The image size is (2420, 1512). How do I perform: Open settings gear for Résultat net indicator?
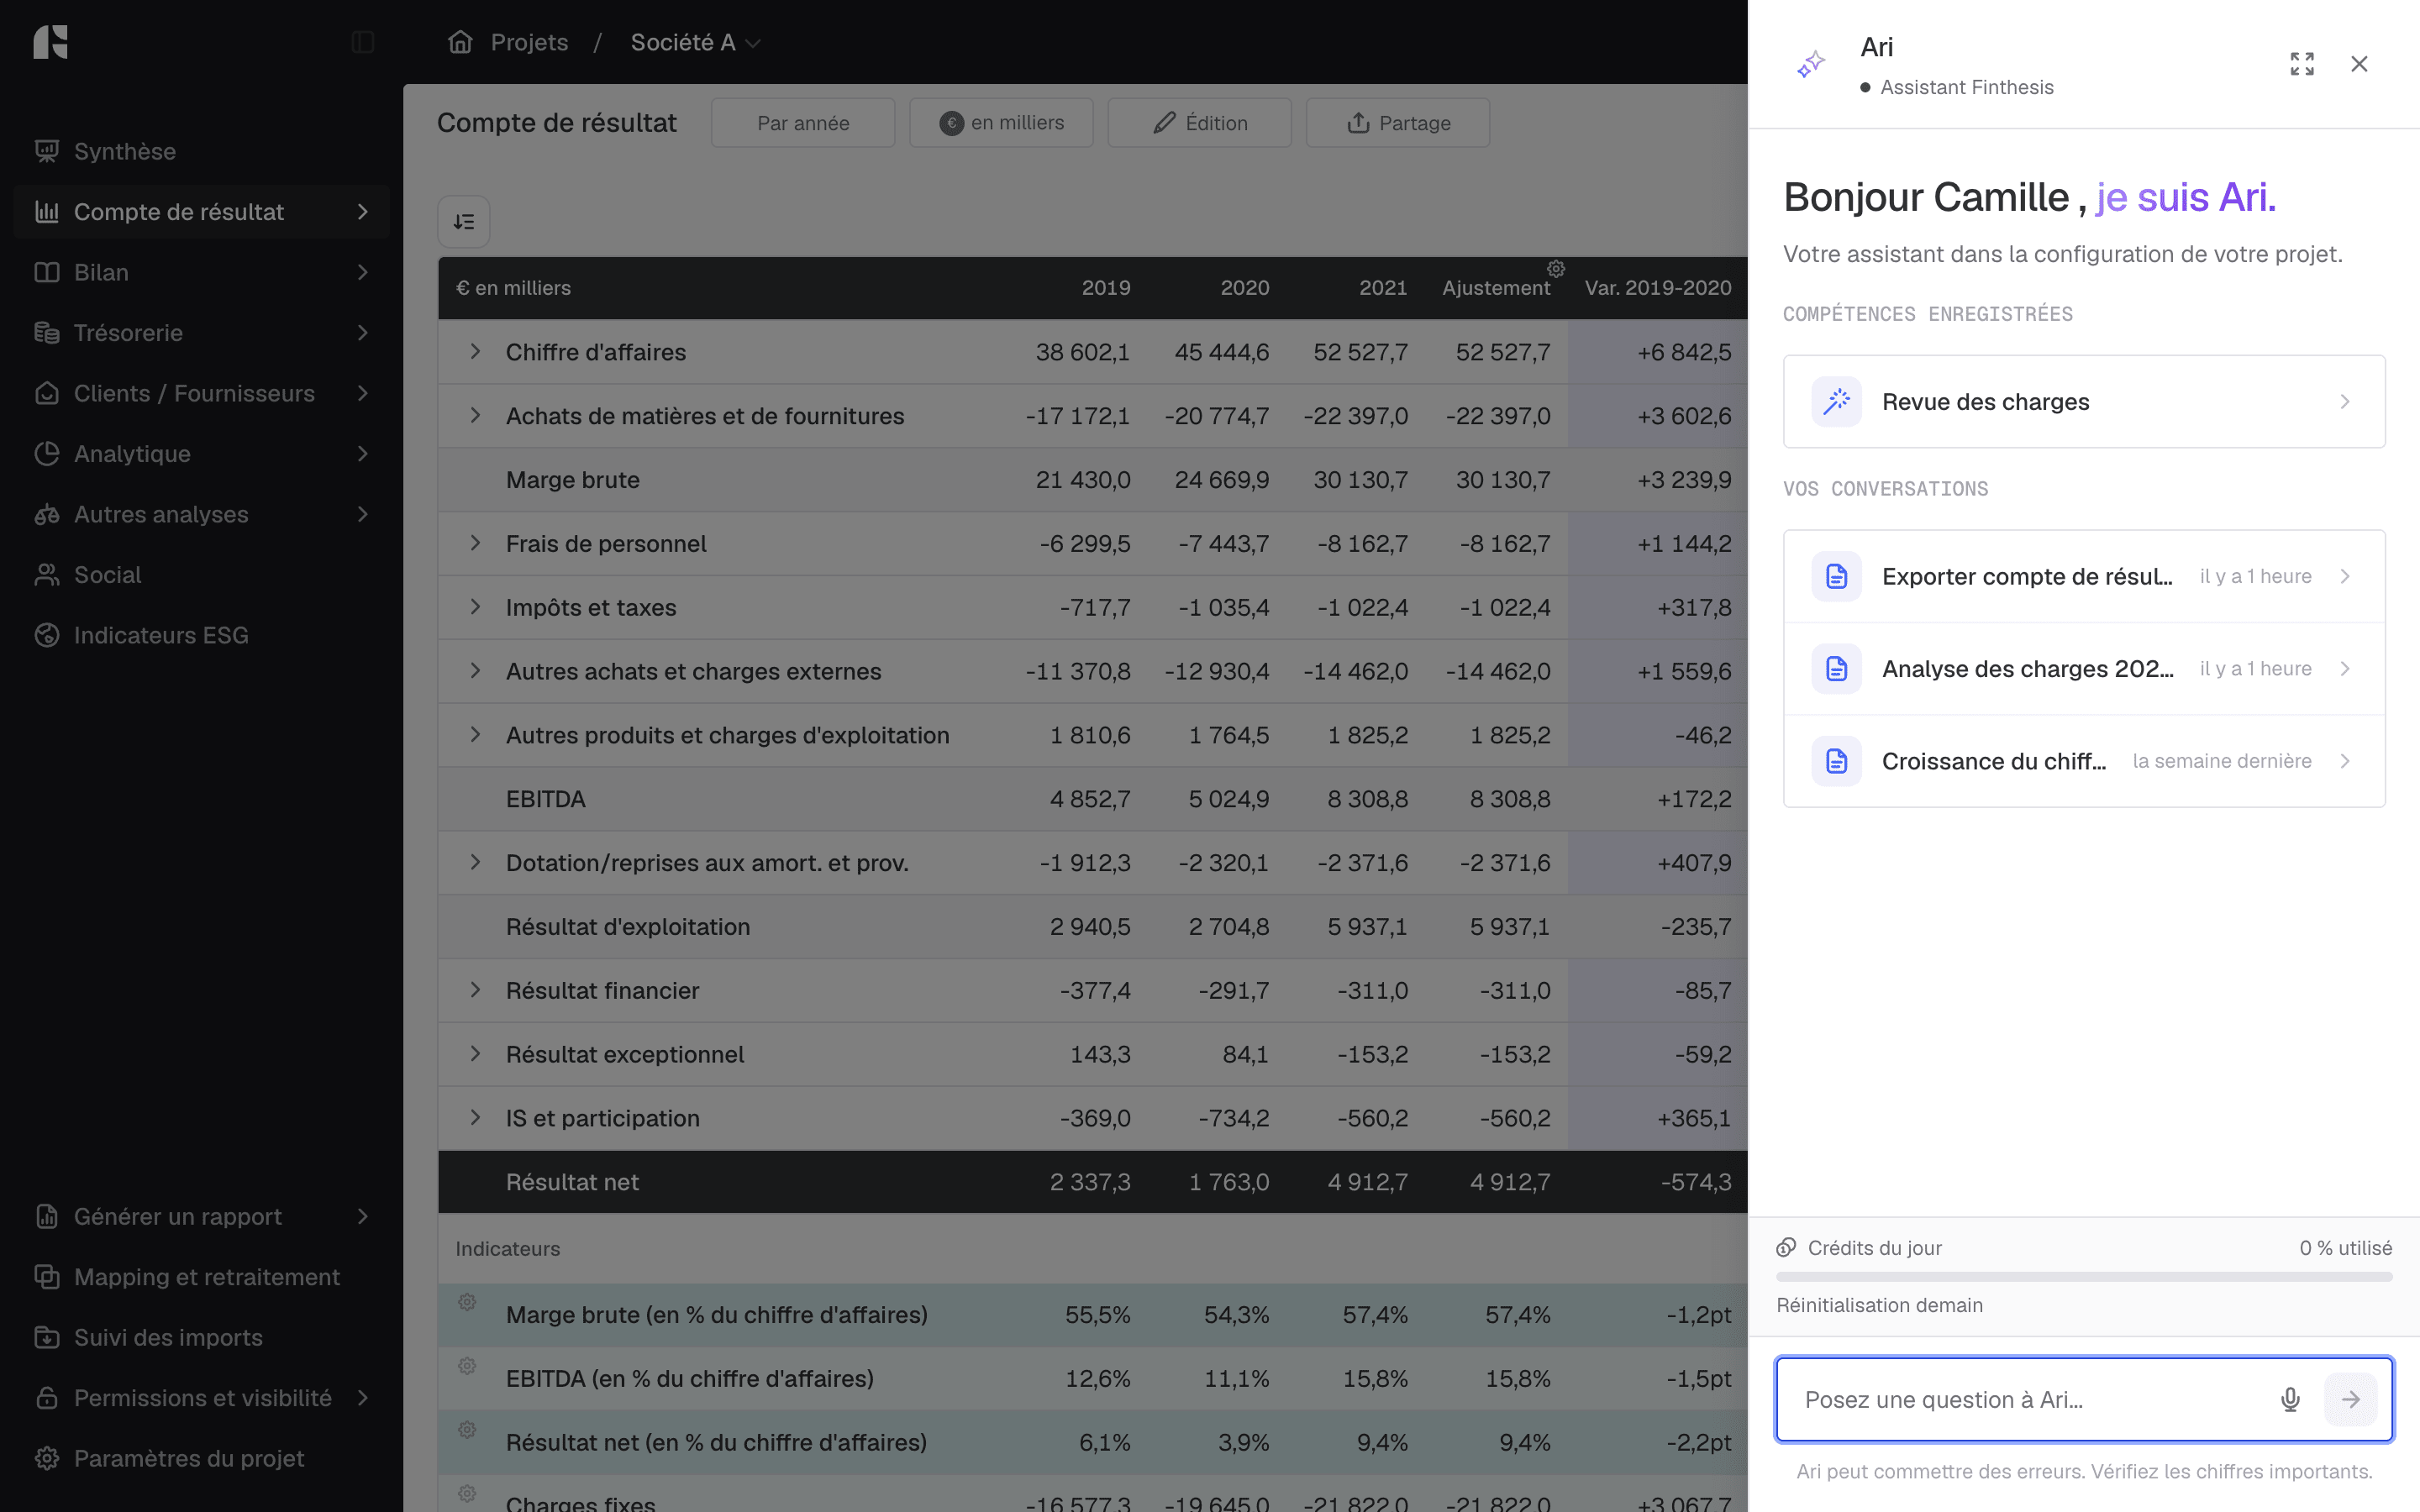(467, 1430)
